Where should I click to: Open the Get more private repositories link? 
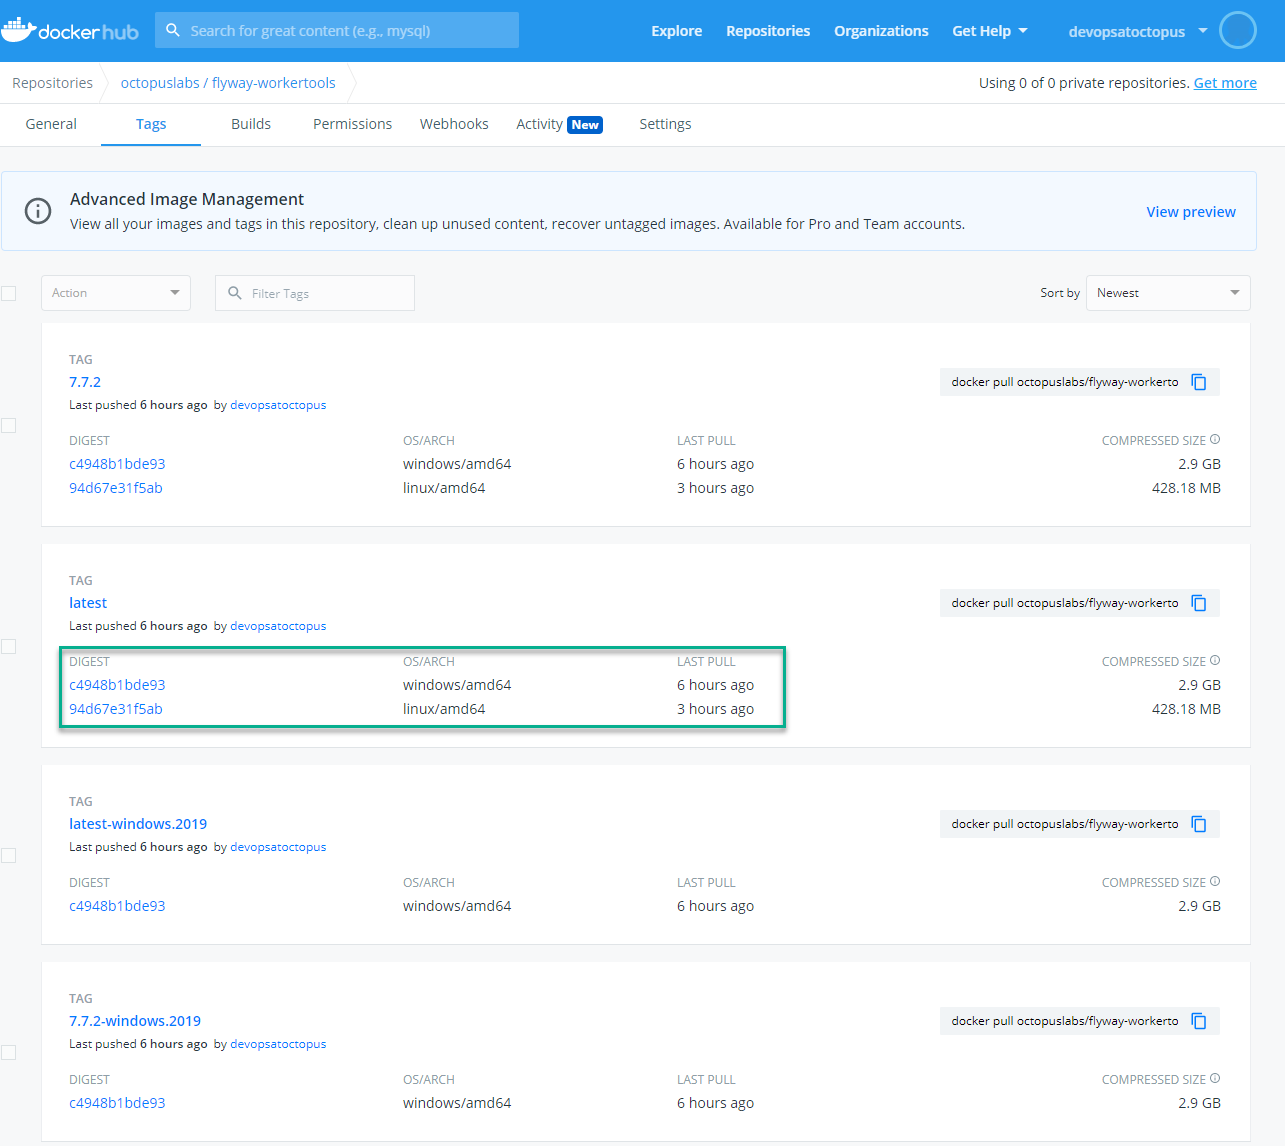coord(1224,82)
